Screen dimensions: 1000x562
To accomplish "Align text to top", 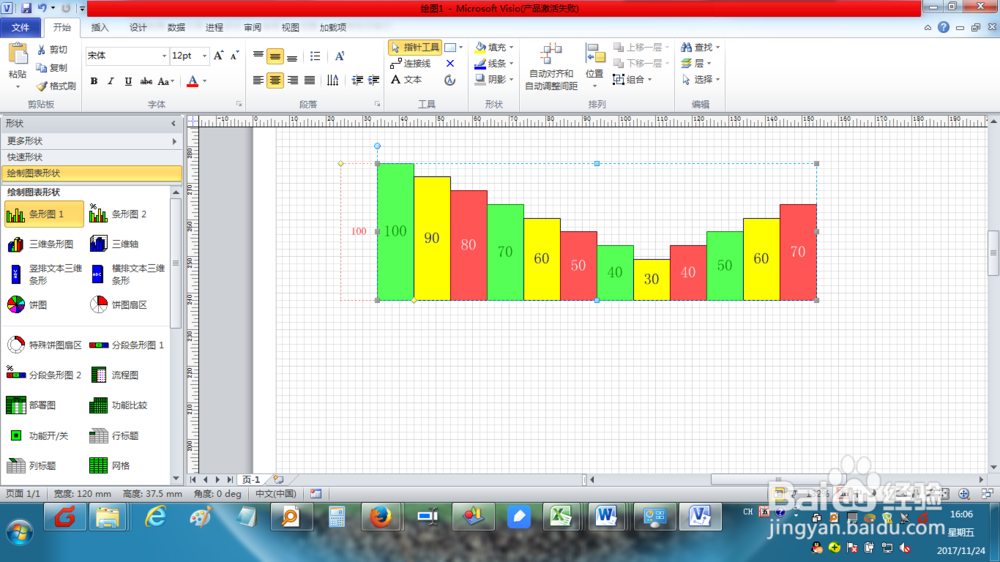I will coord(258,56).
